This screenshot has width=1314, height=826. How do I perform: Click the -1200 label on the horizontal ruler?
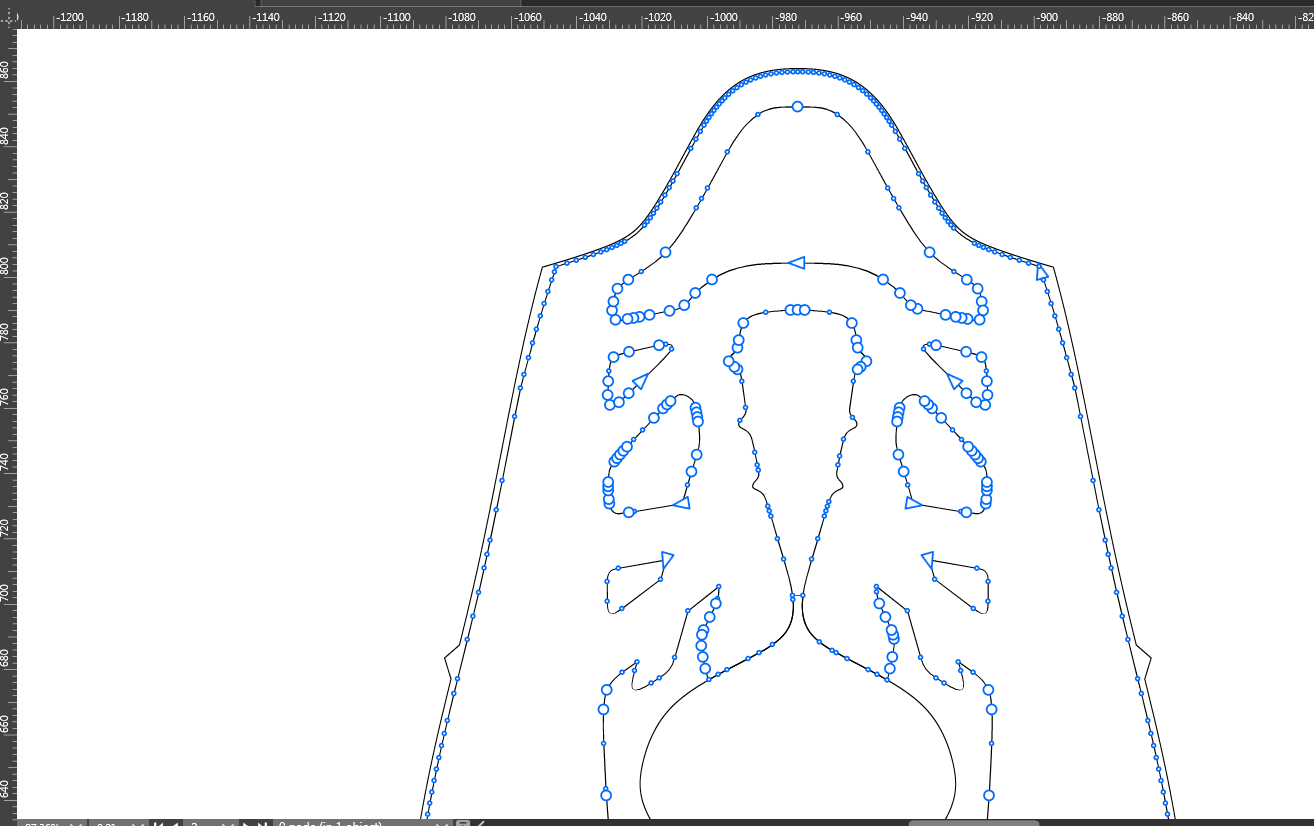[70, 18]
